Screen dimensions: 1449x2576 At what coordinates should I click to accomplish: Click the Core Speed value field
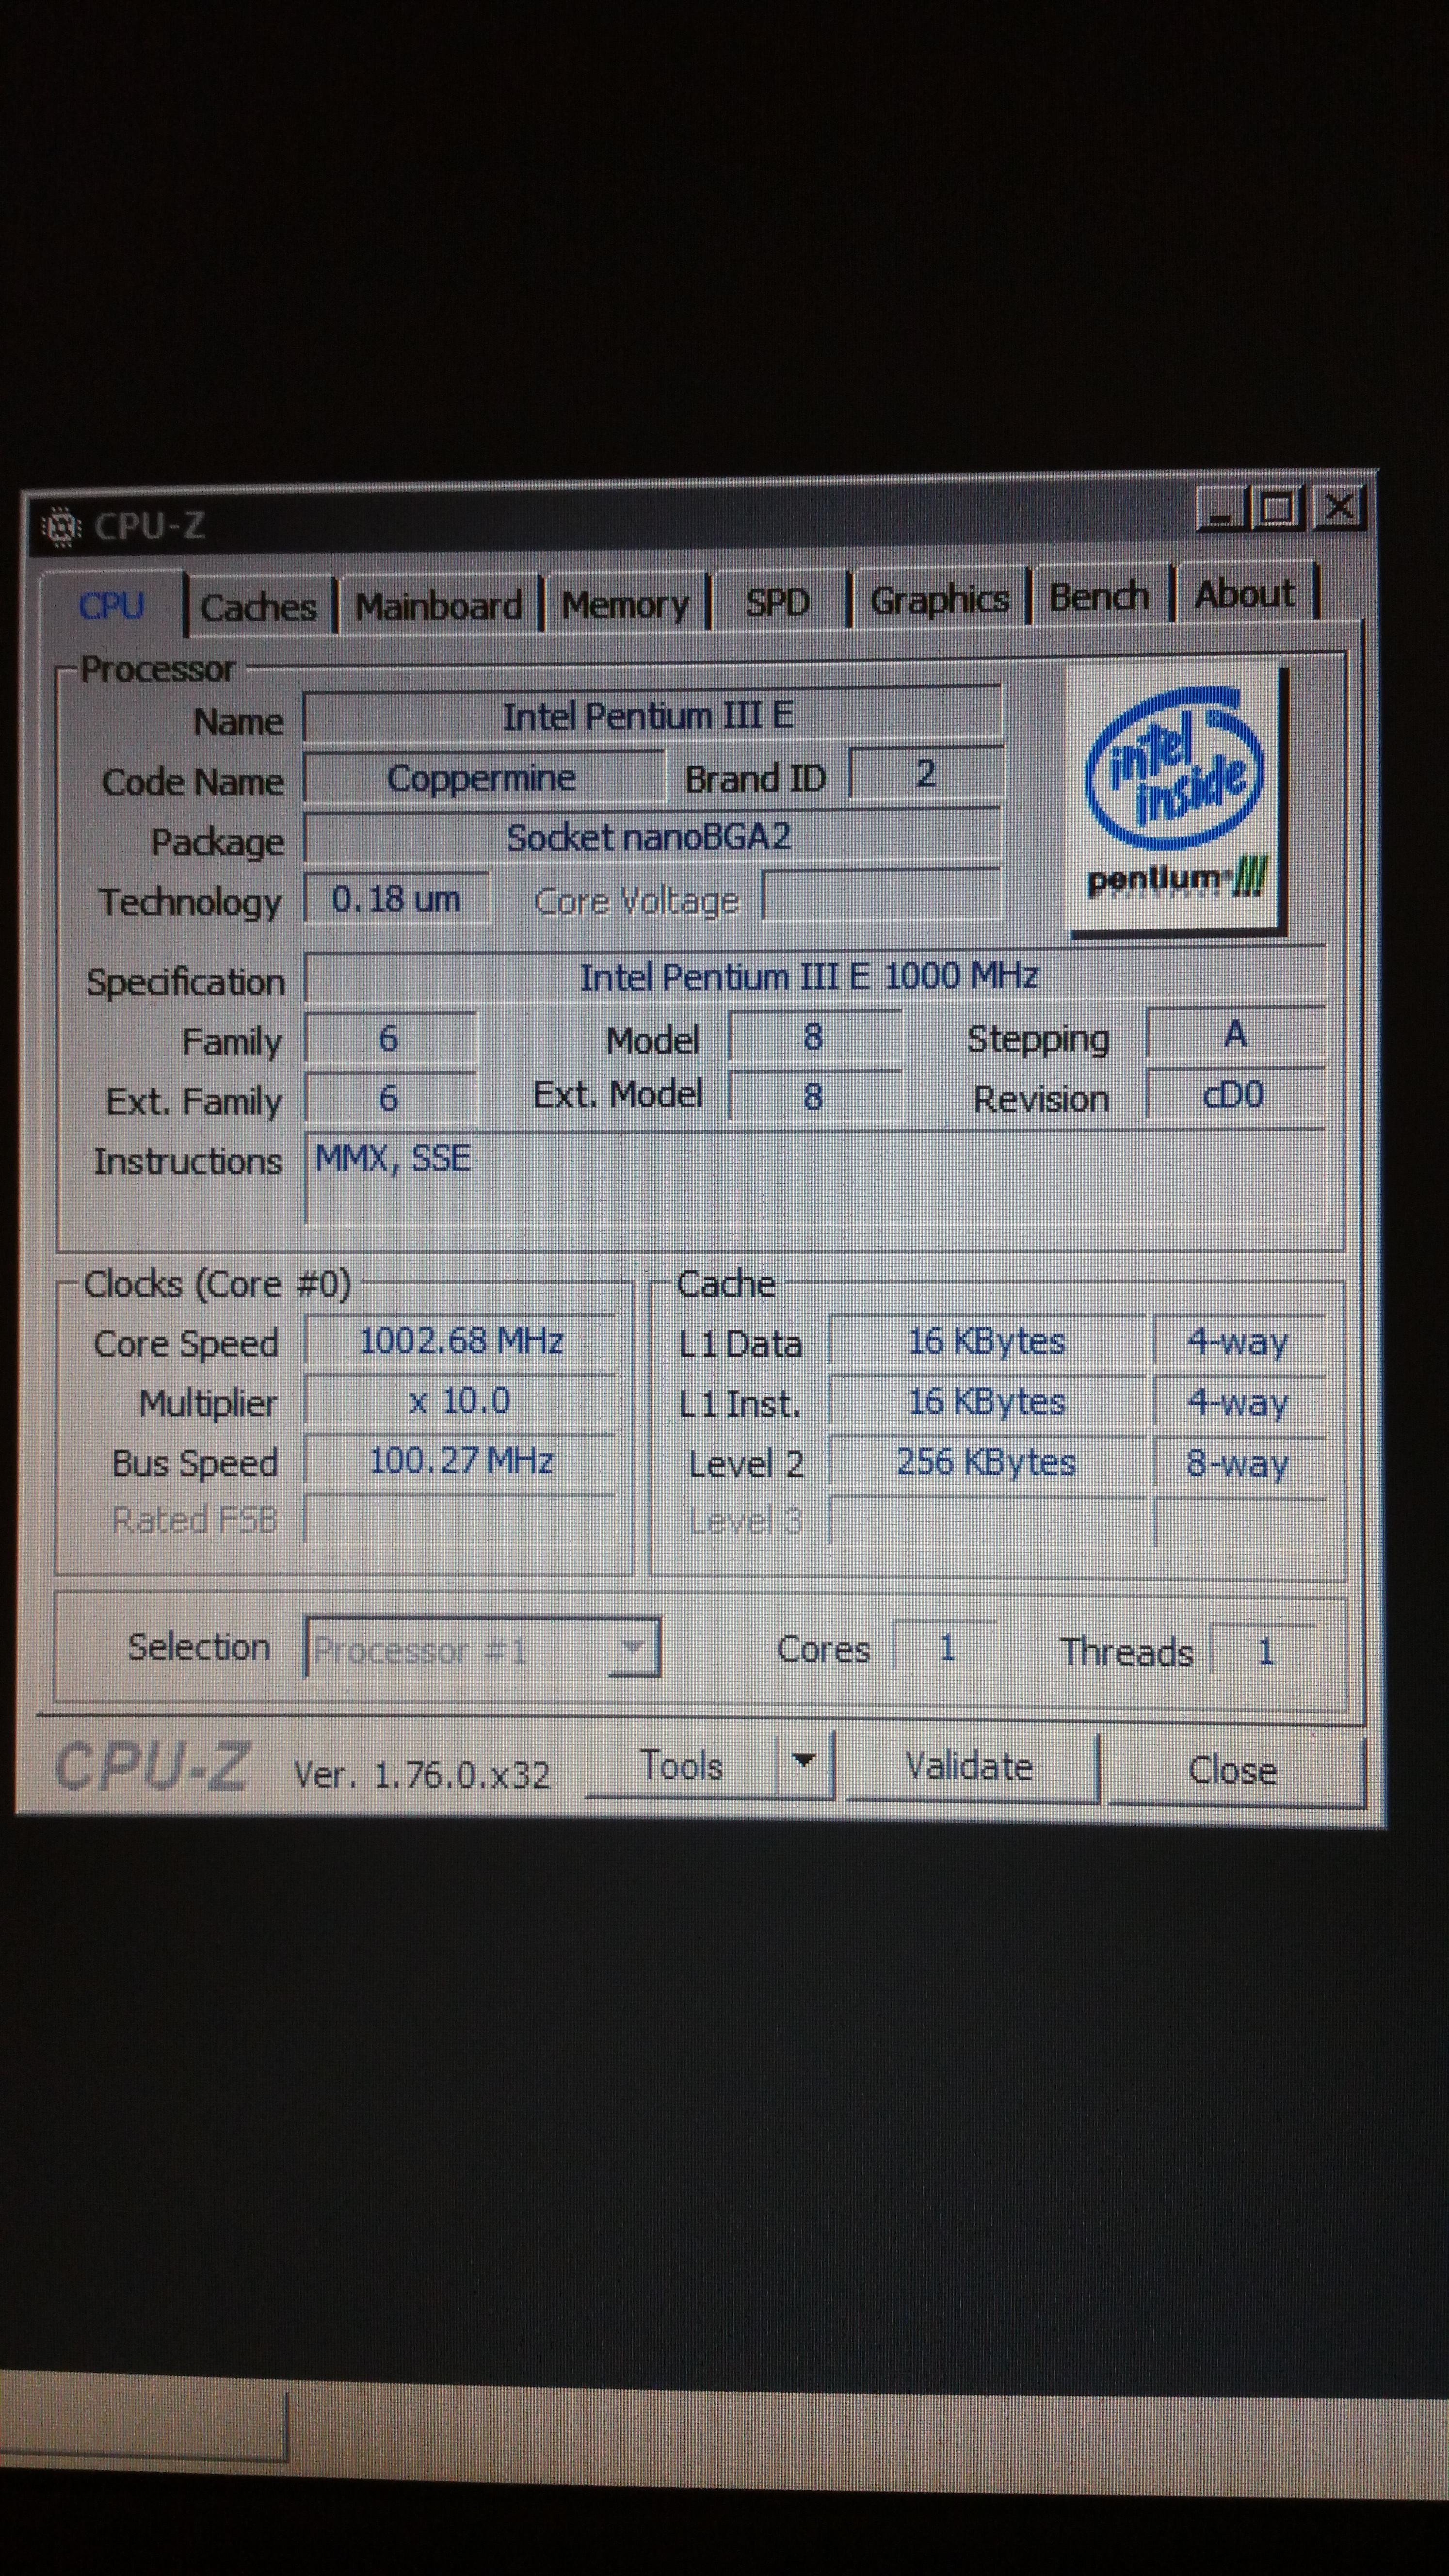(x=461, y=1341)
